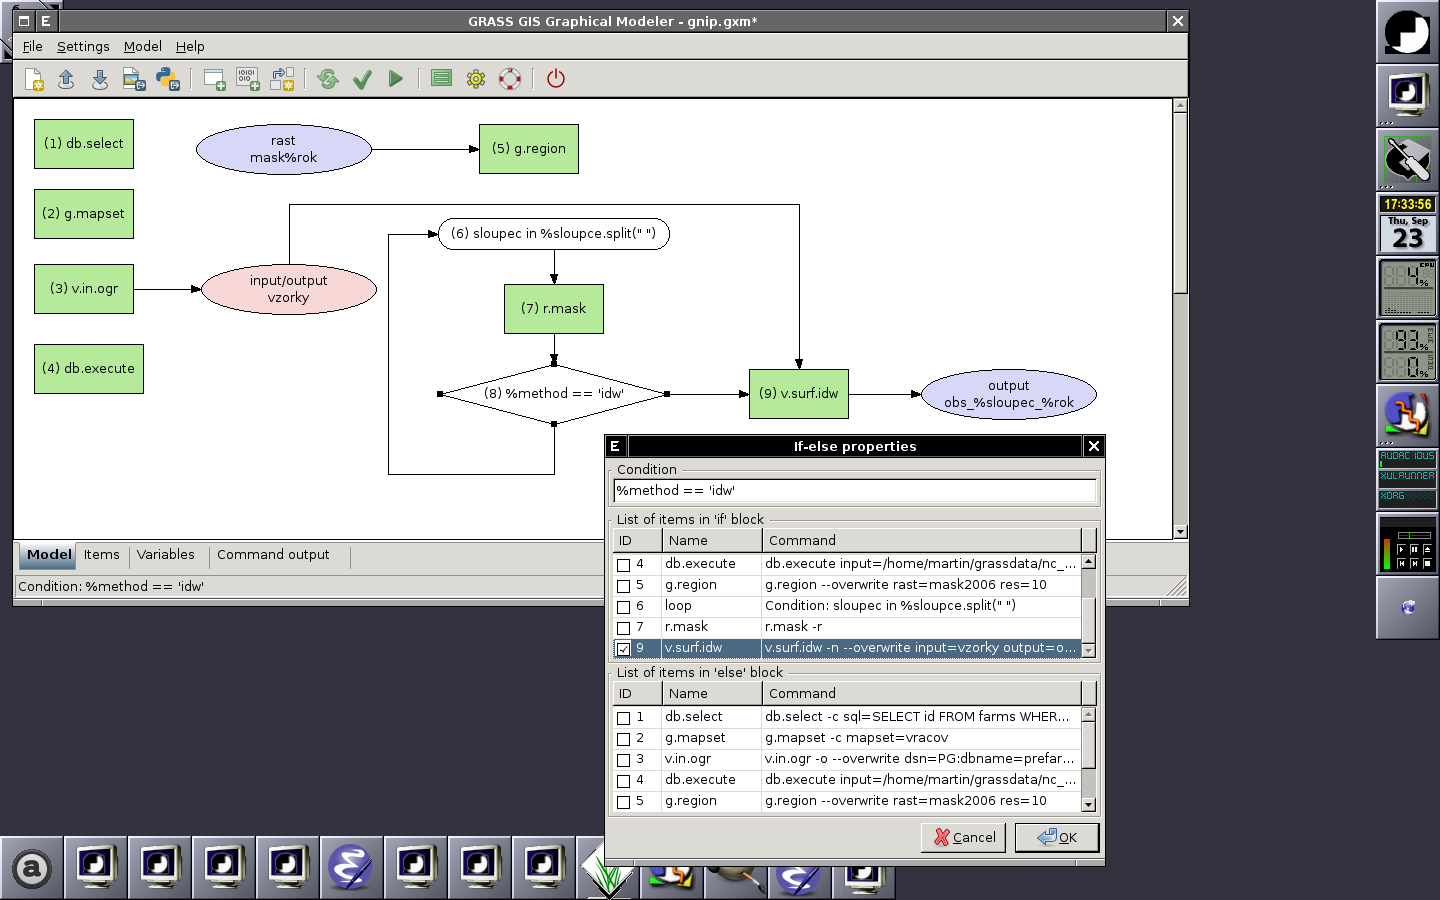Cancel the If-else properties dialog
Screen dimensions: 1440x900
(x=964, y=837)
